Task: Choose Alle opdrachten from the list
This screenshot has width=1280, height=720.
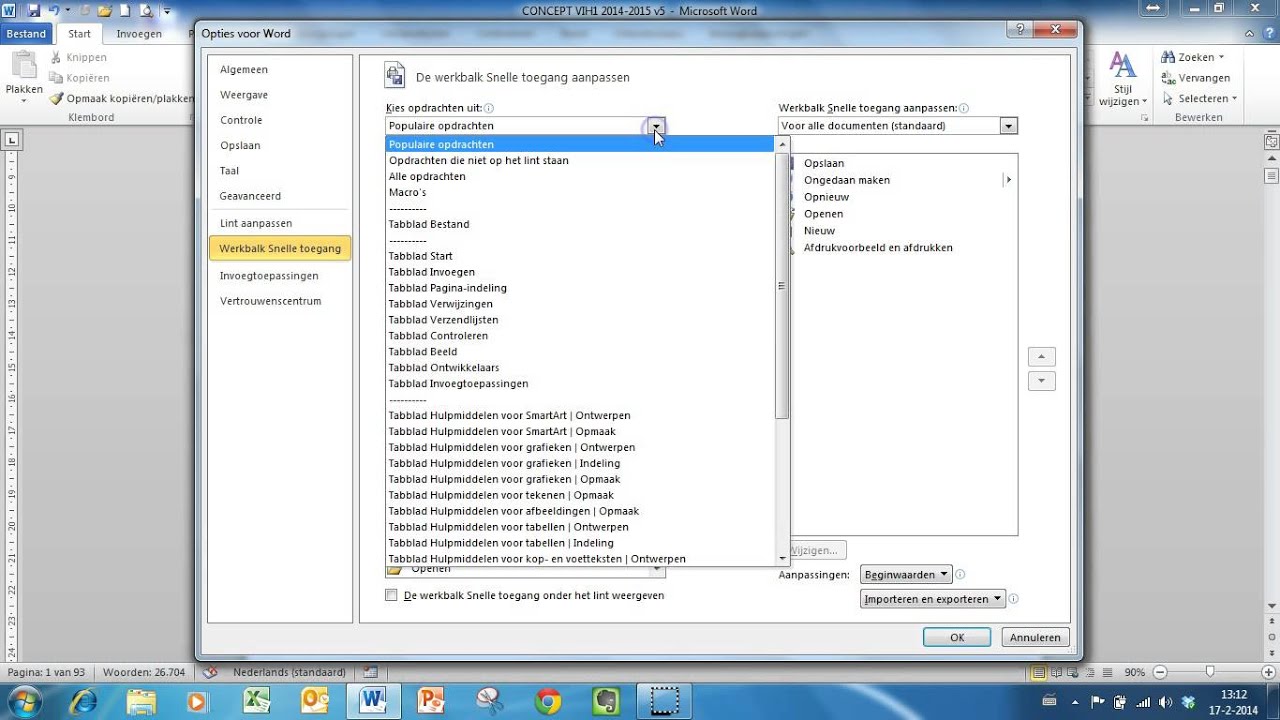Action: [581, 176]
